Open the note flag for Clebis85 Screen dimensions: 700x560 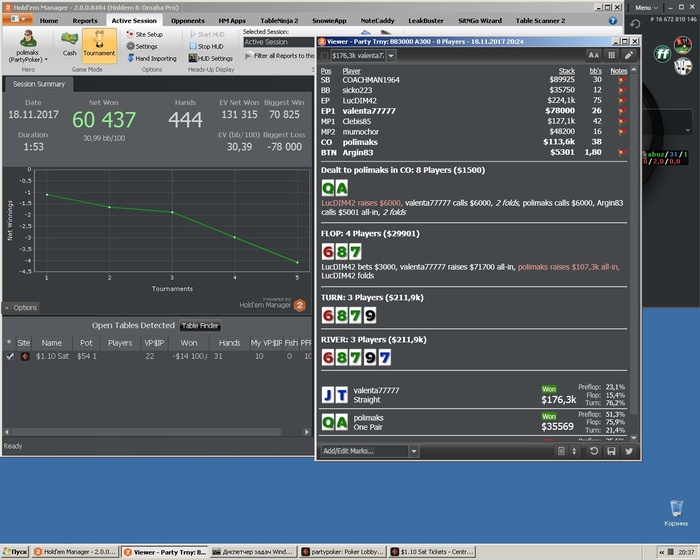point(621,121)
